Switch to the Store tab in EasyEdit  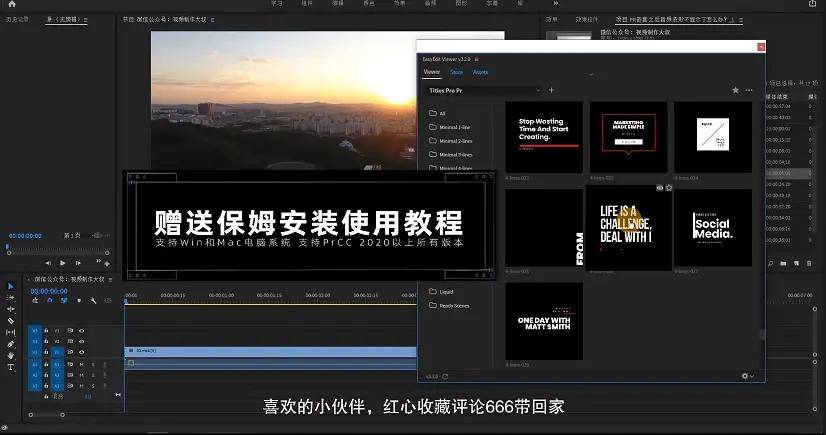[x=456, y=72]
